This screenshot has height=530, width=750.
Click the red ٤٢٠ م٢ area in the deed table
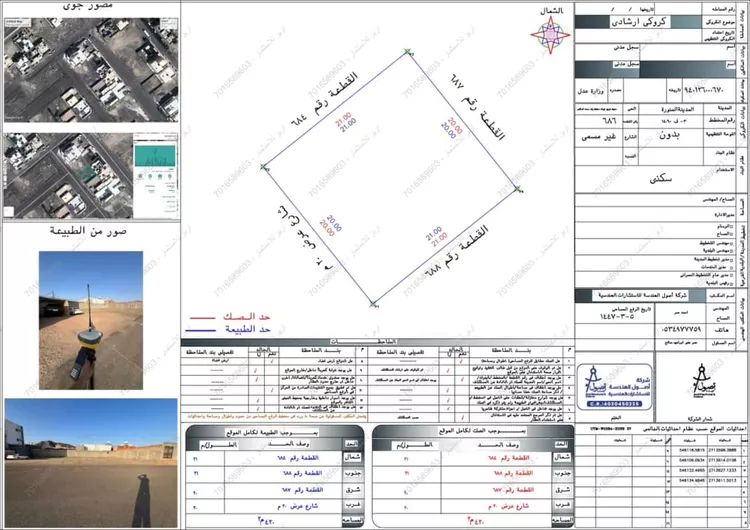click(474, 520)
